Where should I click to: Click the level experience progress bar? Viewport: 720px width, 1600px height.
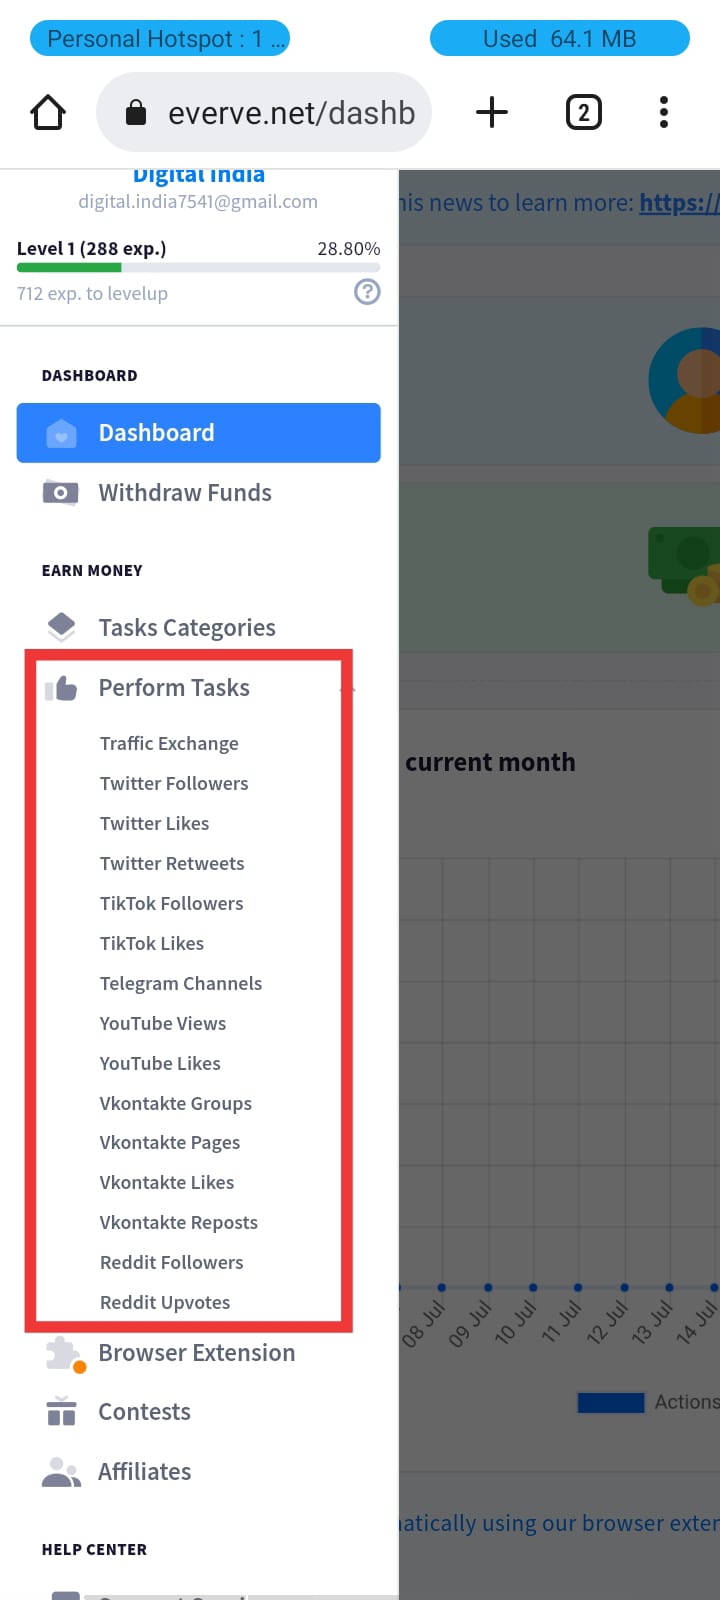pos(198,268)
